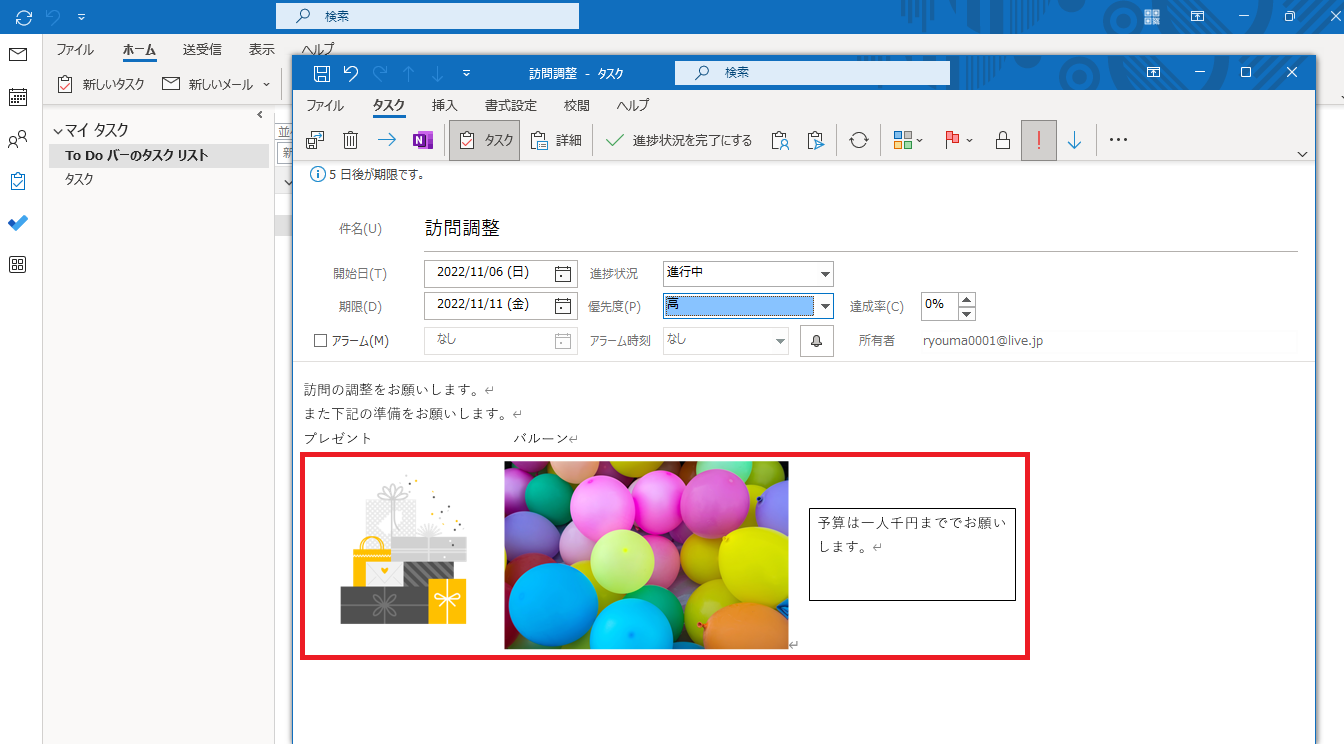
Task: Click the Recurrence circular arrows icon
Action: (x=858, y=141)
